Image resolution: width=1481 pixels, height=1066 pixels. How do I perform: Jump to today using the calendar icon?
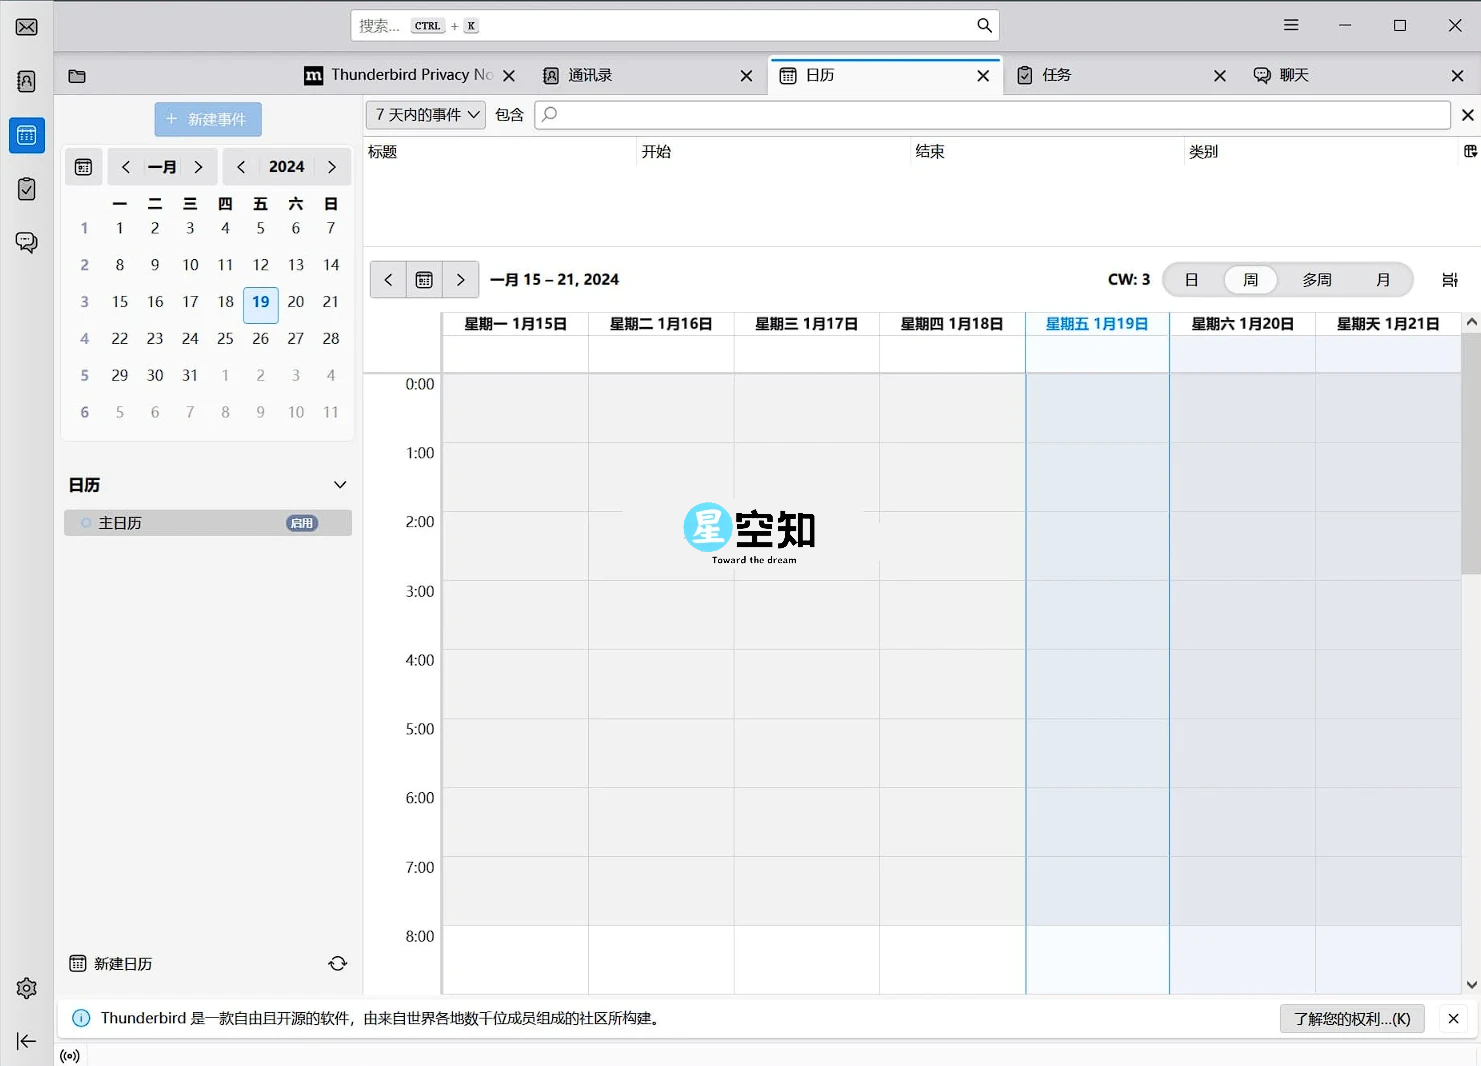424,279
